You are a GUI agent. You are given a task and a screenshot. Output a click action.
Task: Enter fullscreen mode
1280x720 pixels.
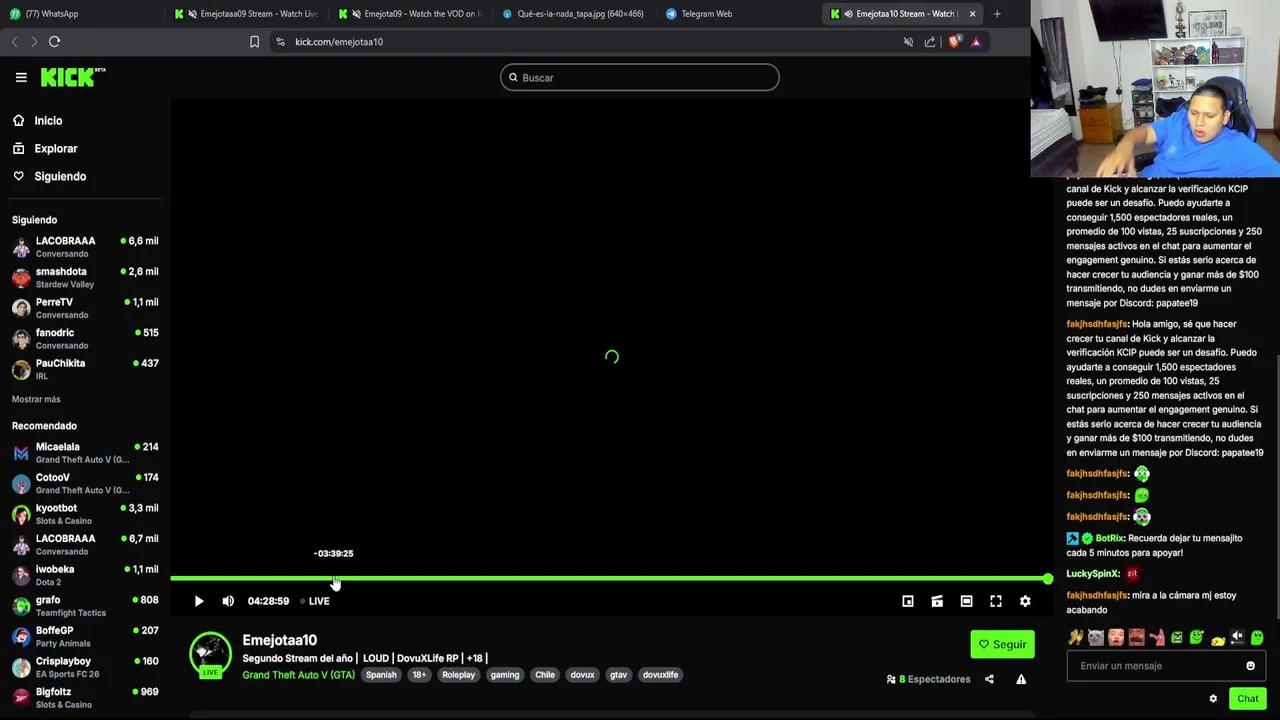click(996, 601)
